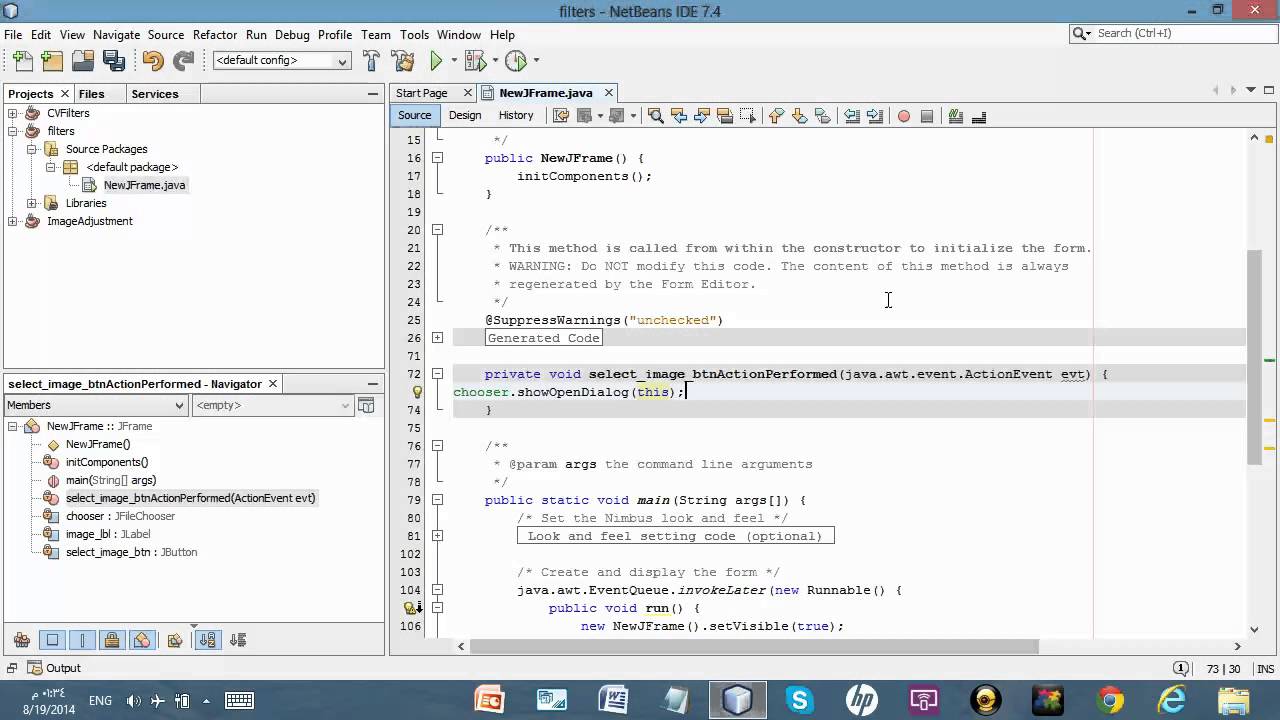Click the editor horizontal scrollbar
The image size is (1280, 720).
754,646
